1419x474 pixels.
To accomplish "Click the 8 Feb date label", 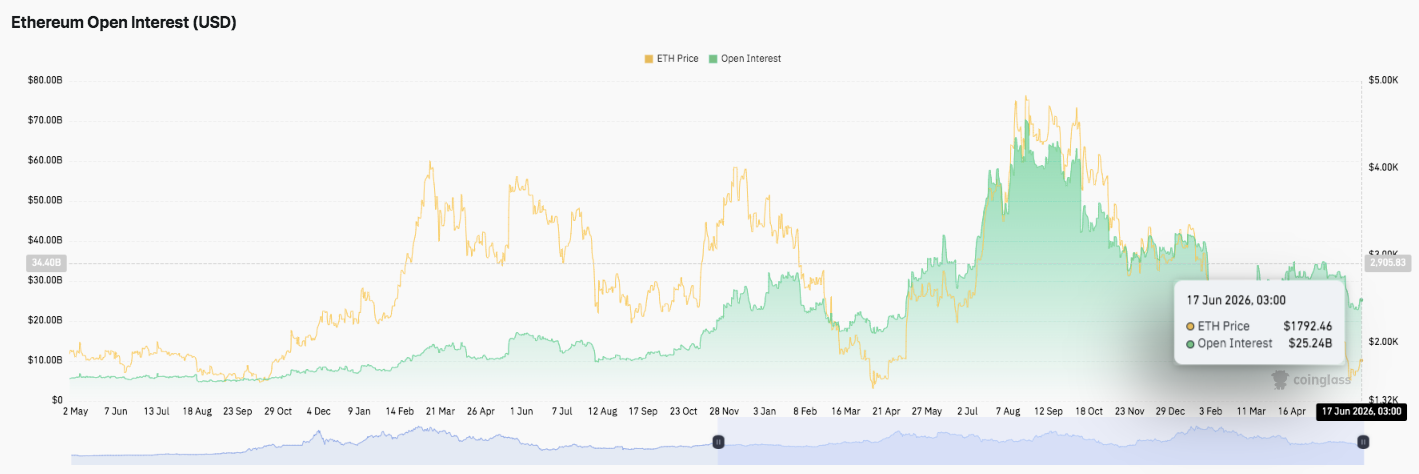I will tap(803, 411).
